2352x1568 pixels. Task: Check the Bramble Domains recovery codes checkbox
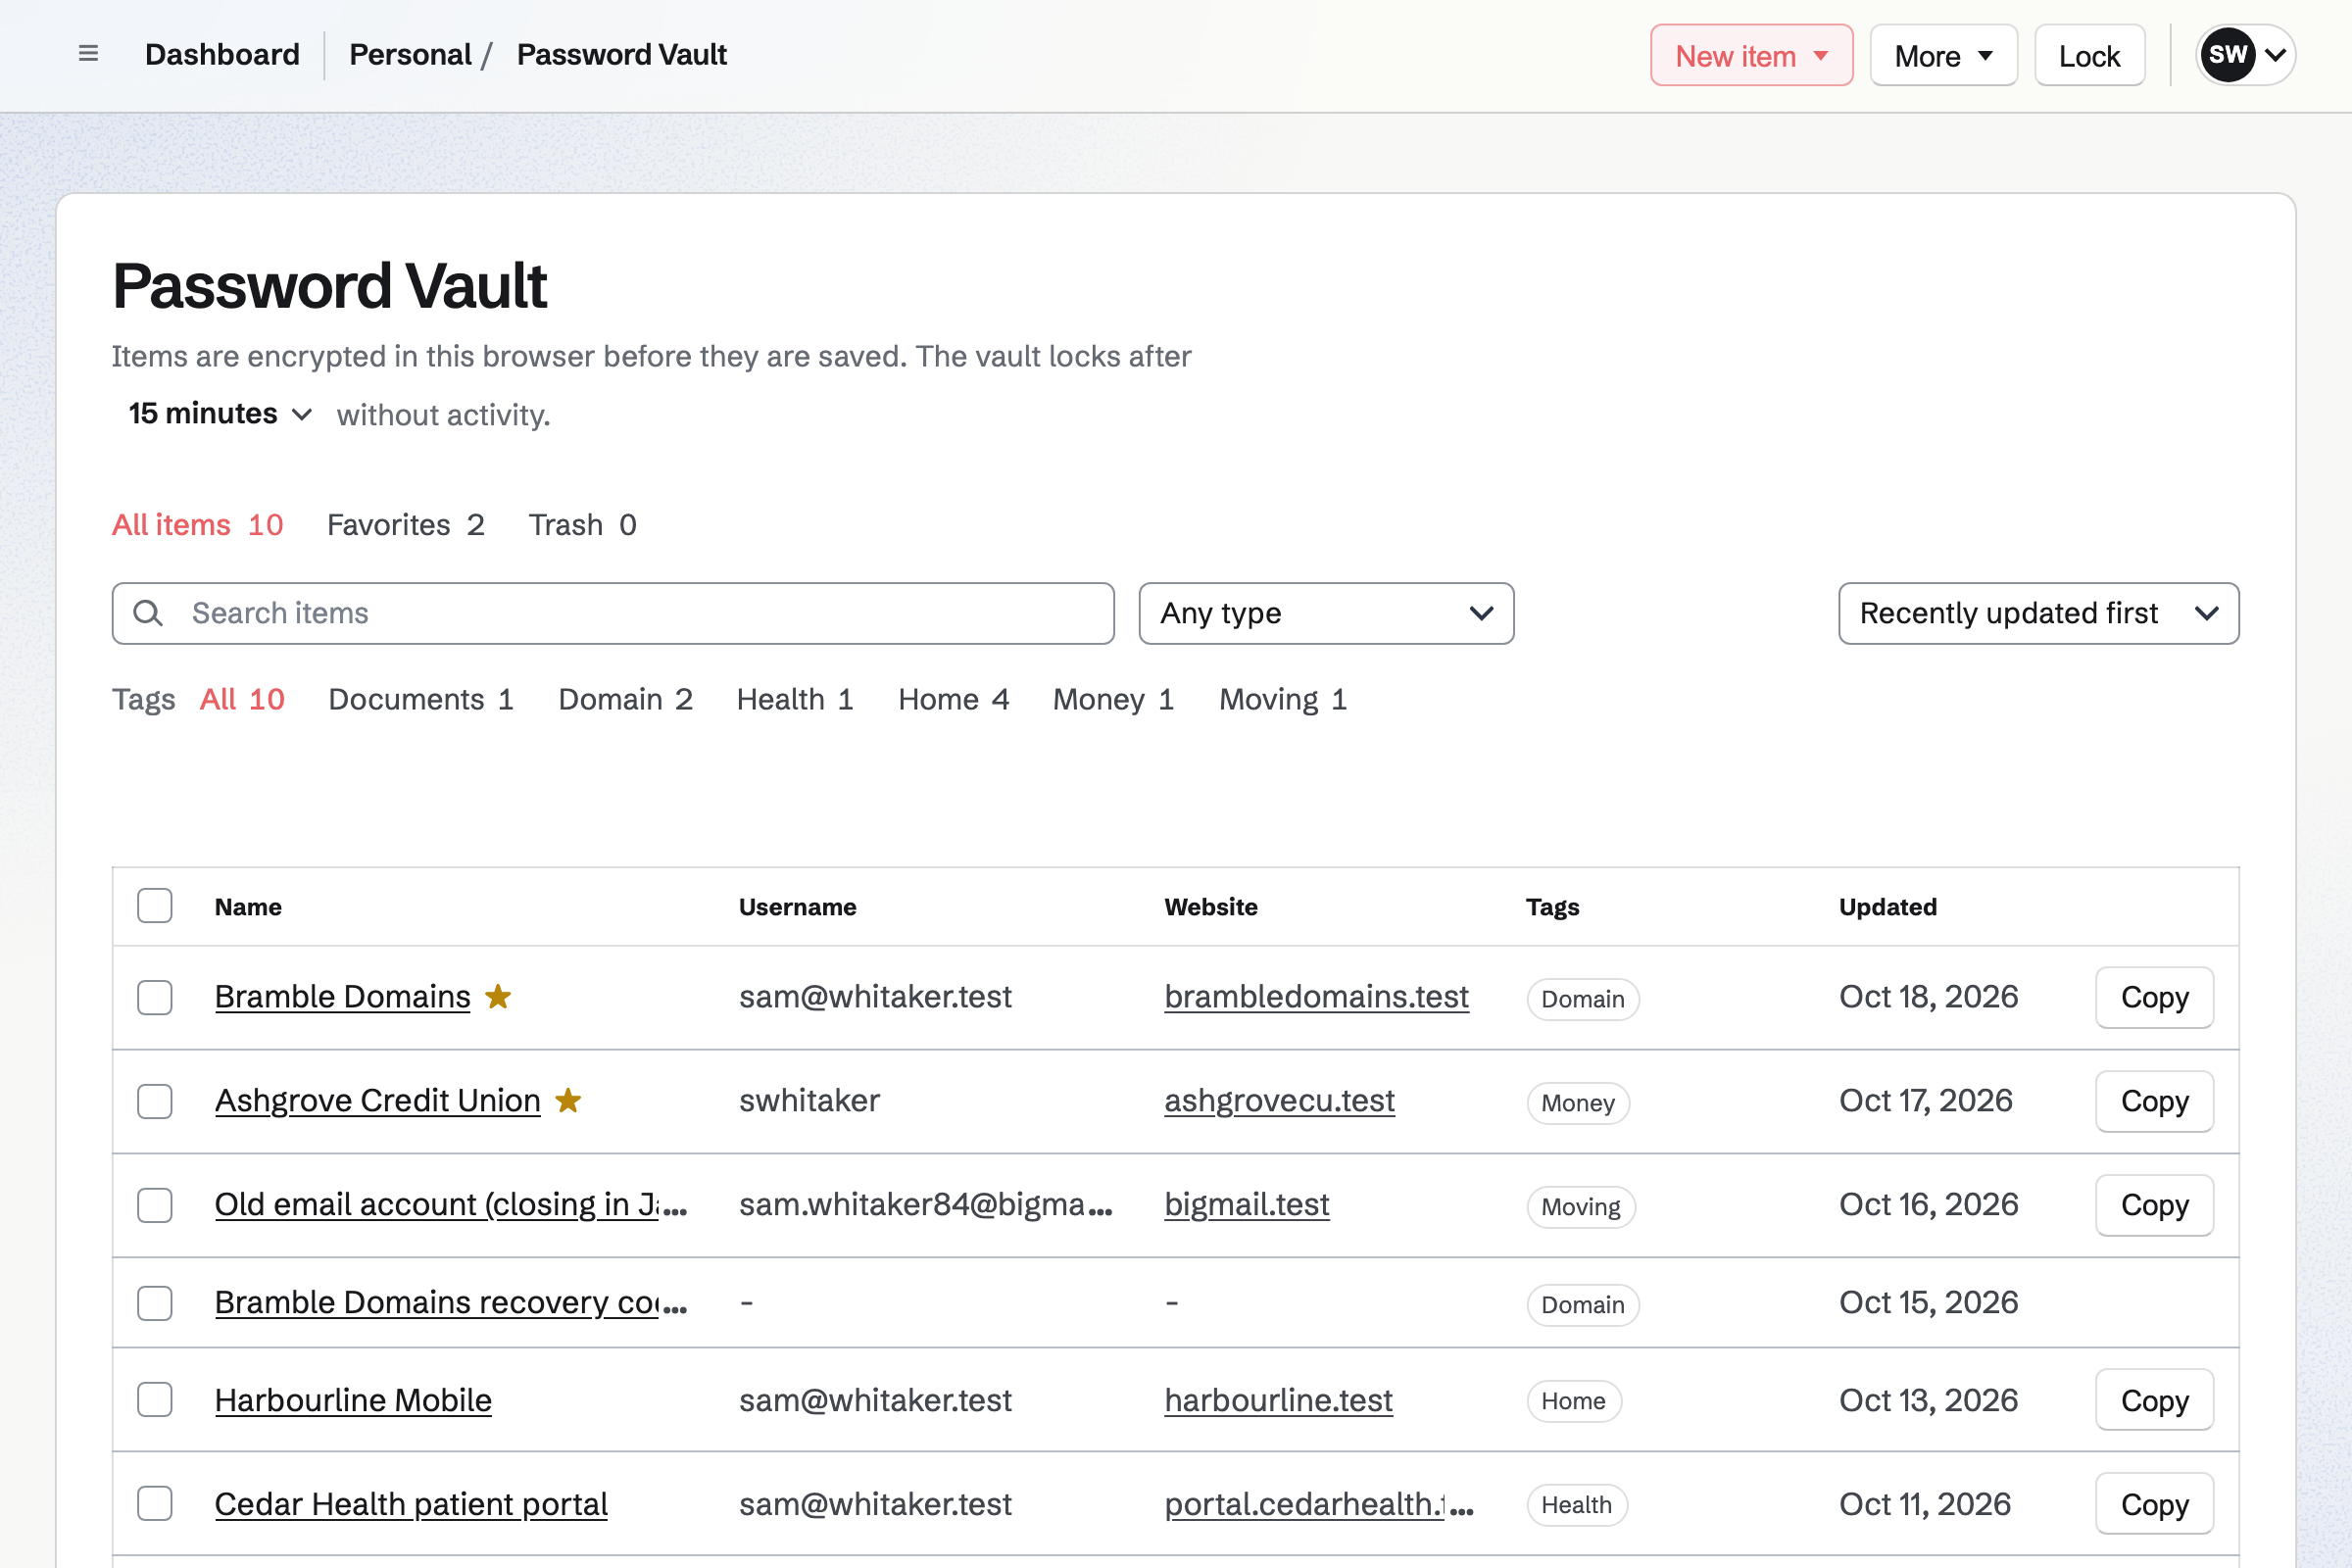click(155, 1303)
